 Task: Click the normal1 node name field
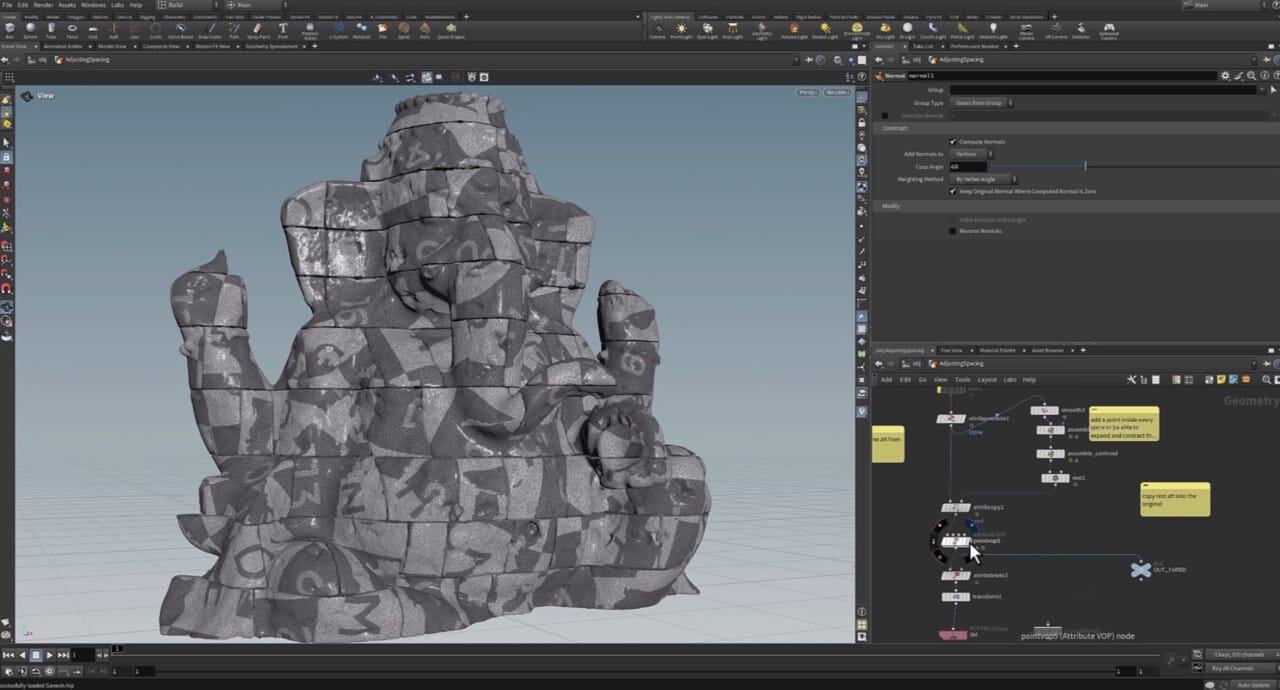(1060, 76)
